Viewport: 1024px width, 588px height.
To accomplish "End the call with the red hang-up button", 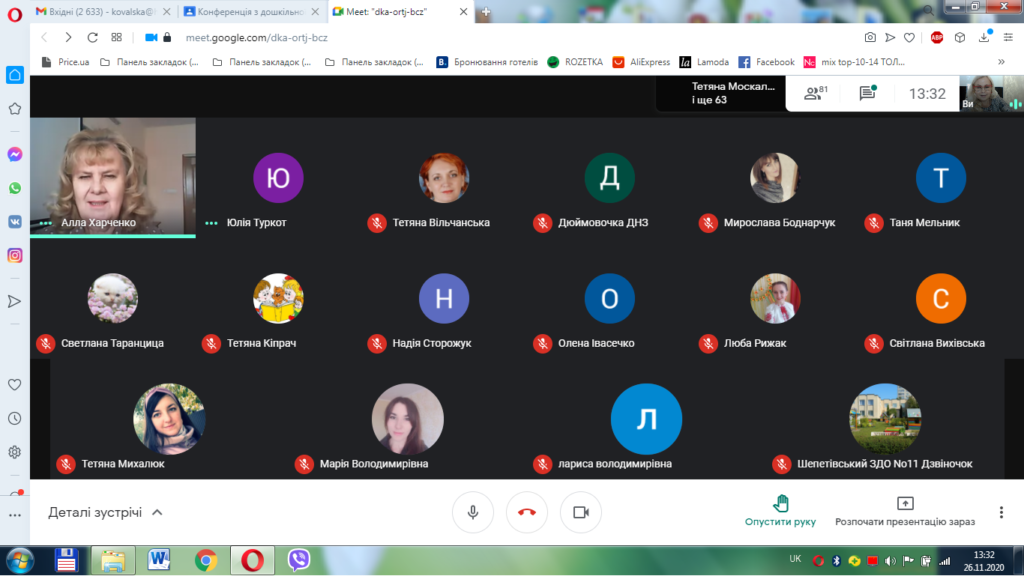I will [x=526, y=512].
